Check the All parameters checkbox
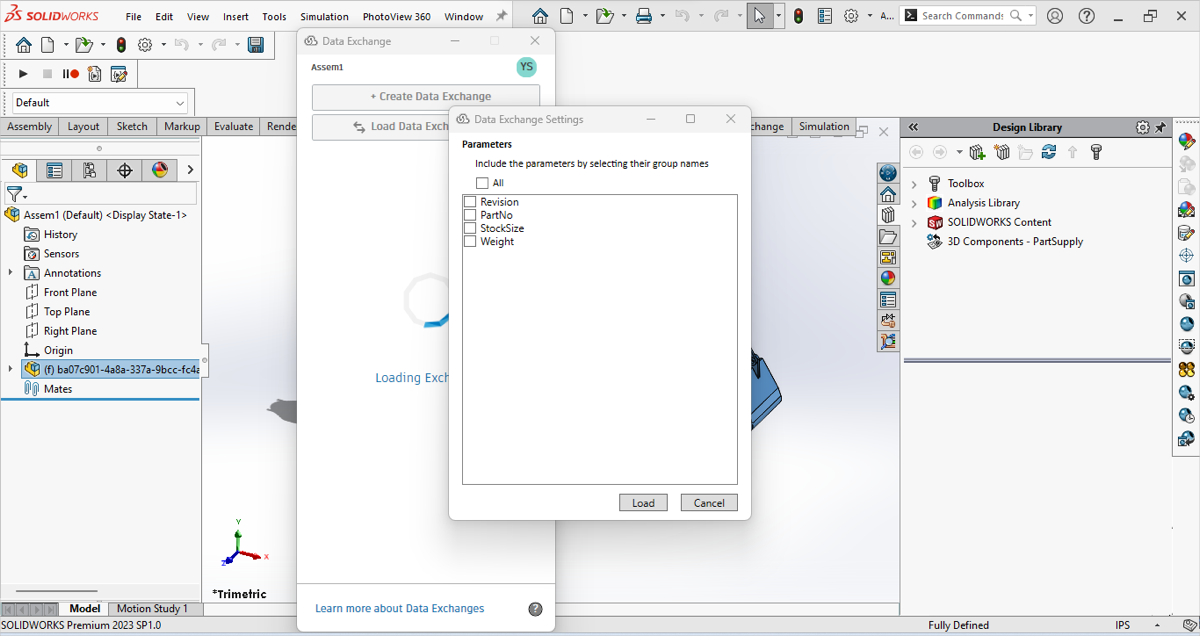1200x636 pixels. [x=482, y=183]
